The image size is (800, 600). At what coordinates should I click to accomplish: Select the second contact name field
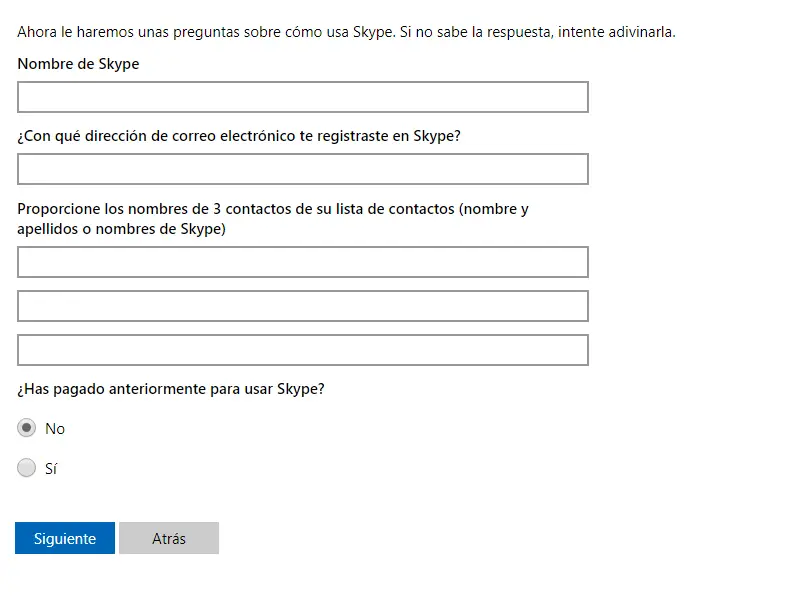302,306
